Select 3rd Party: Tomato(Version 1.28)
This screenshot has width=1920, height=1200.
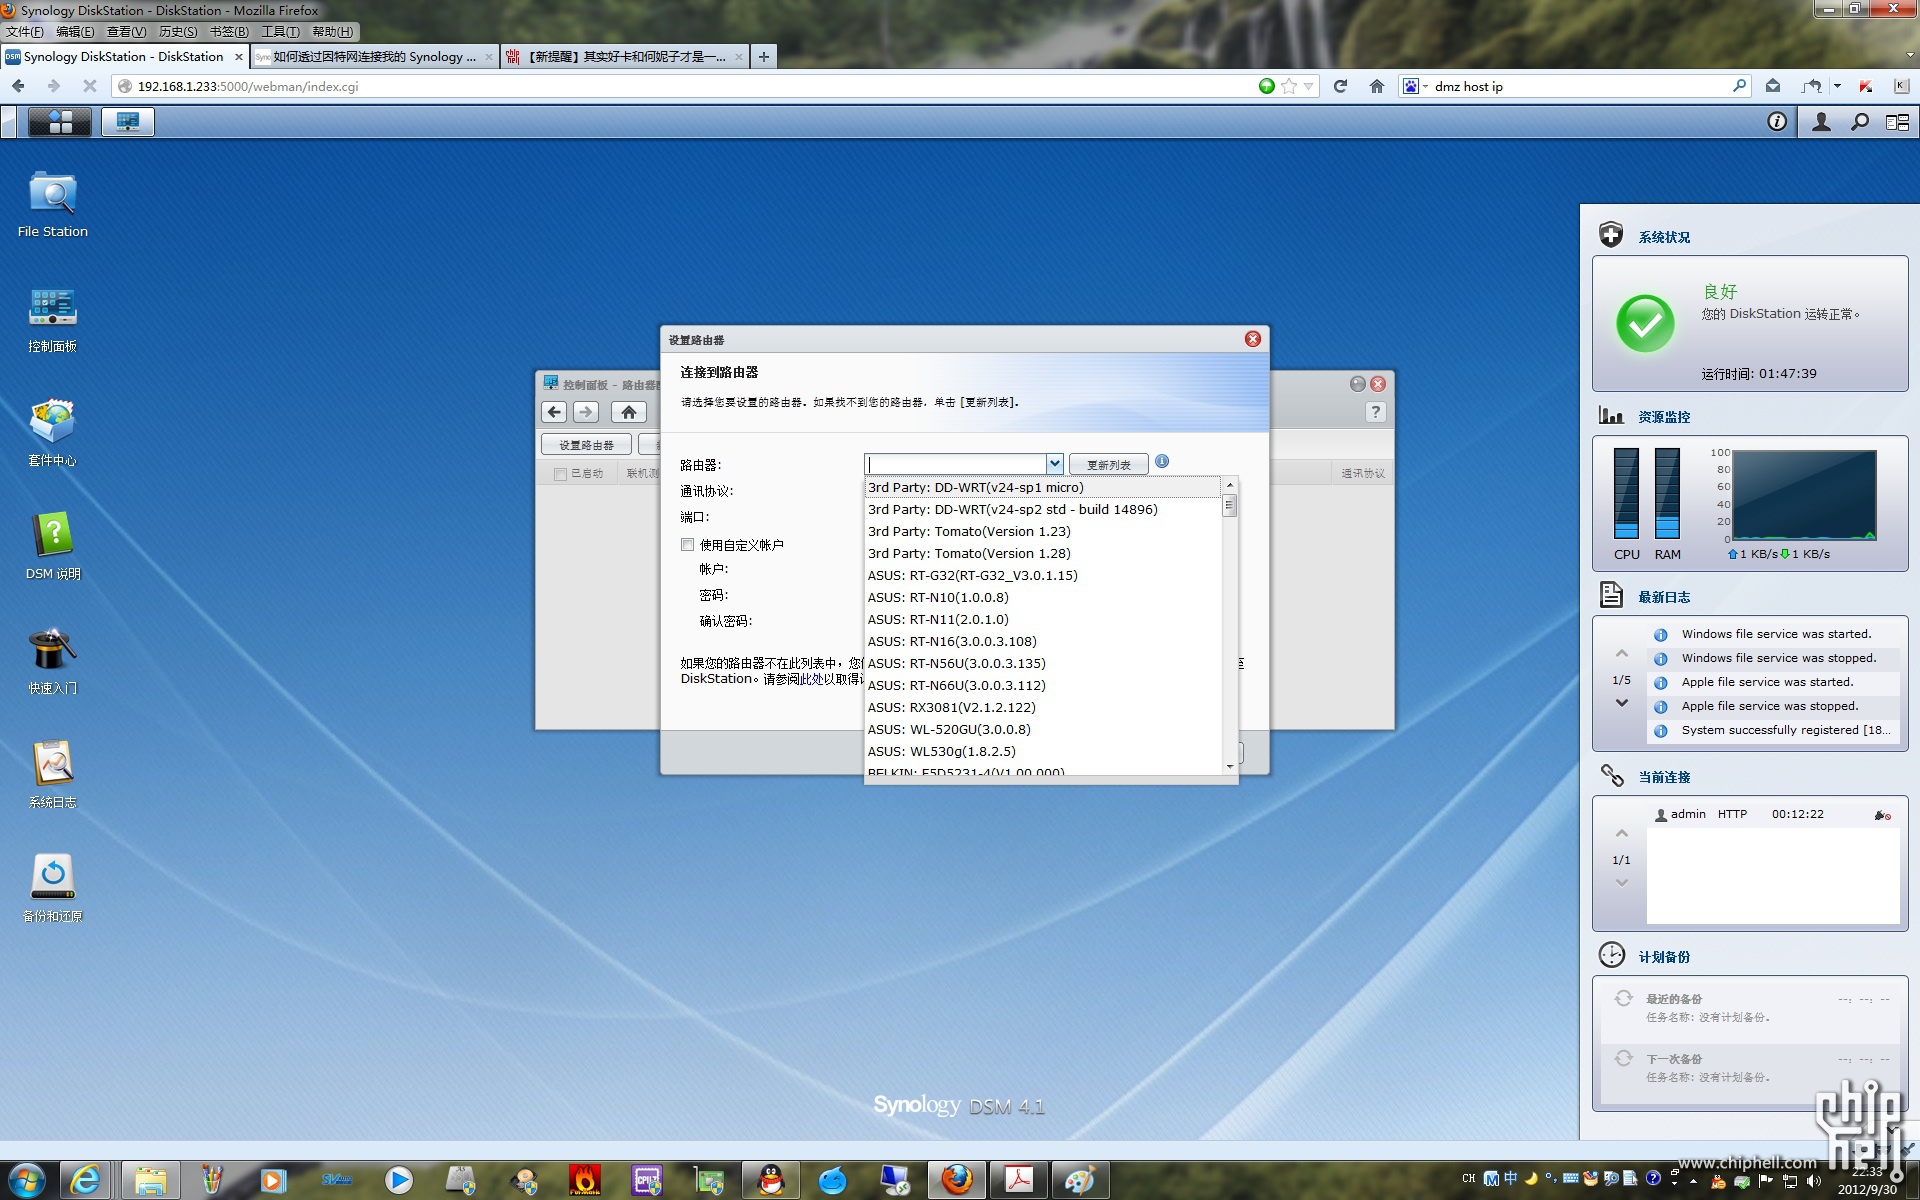point(1043,554)
